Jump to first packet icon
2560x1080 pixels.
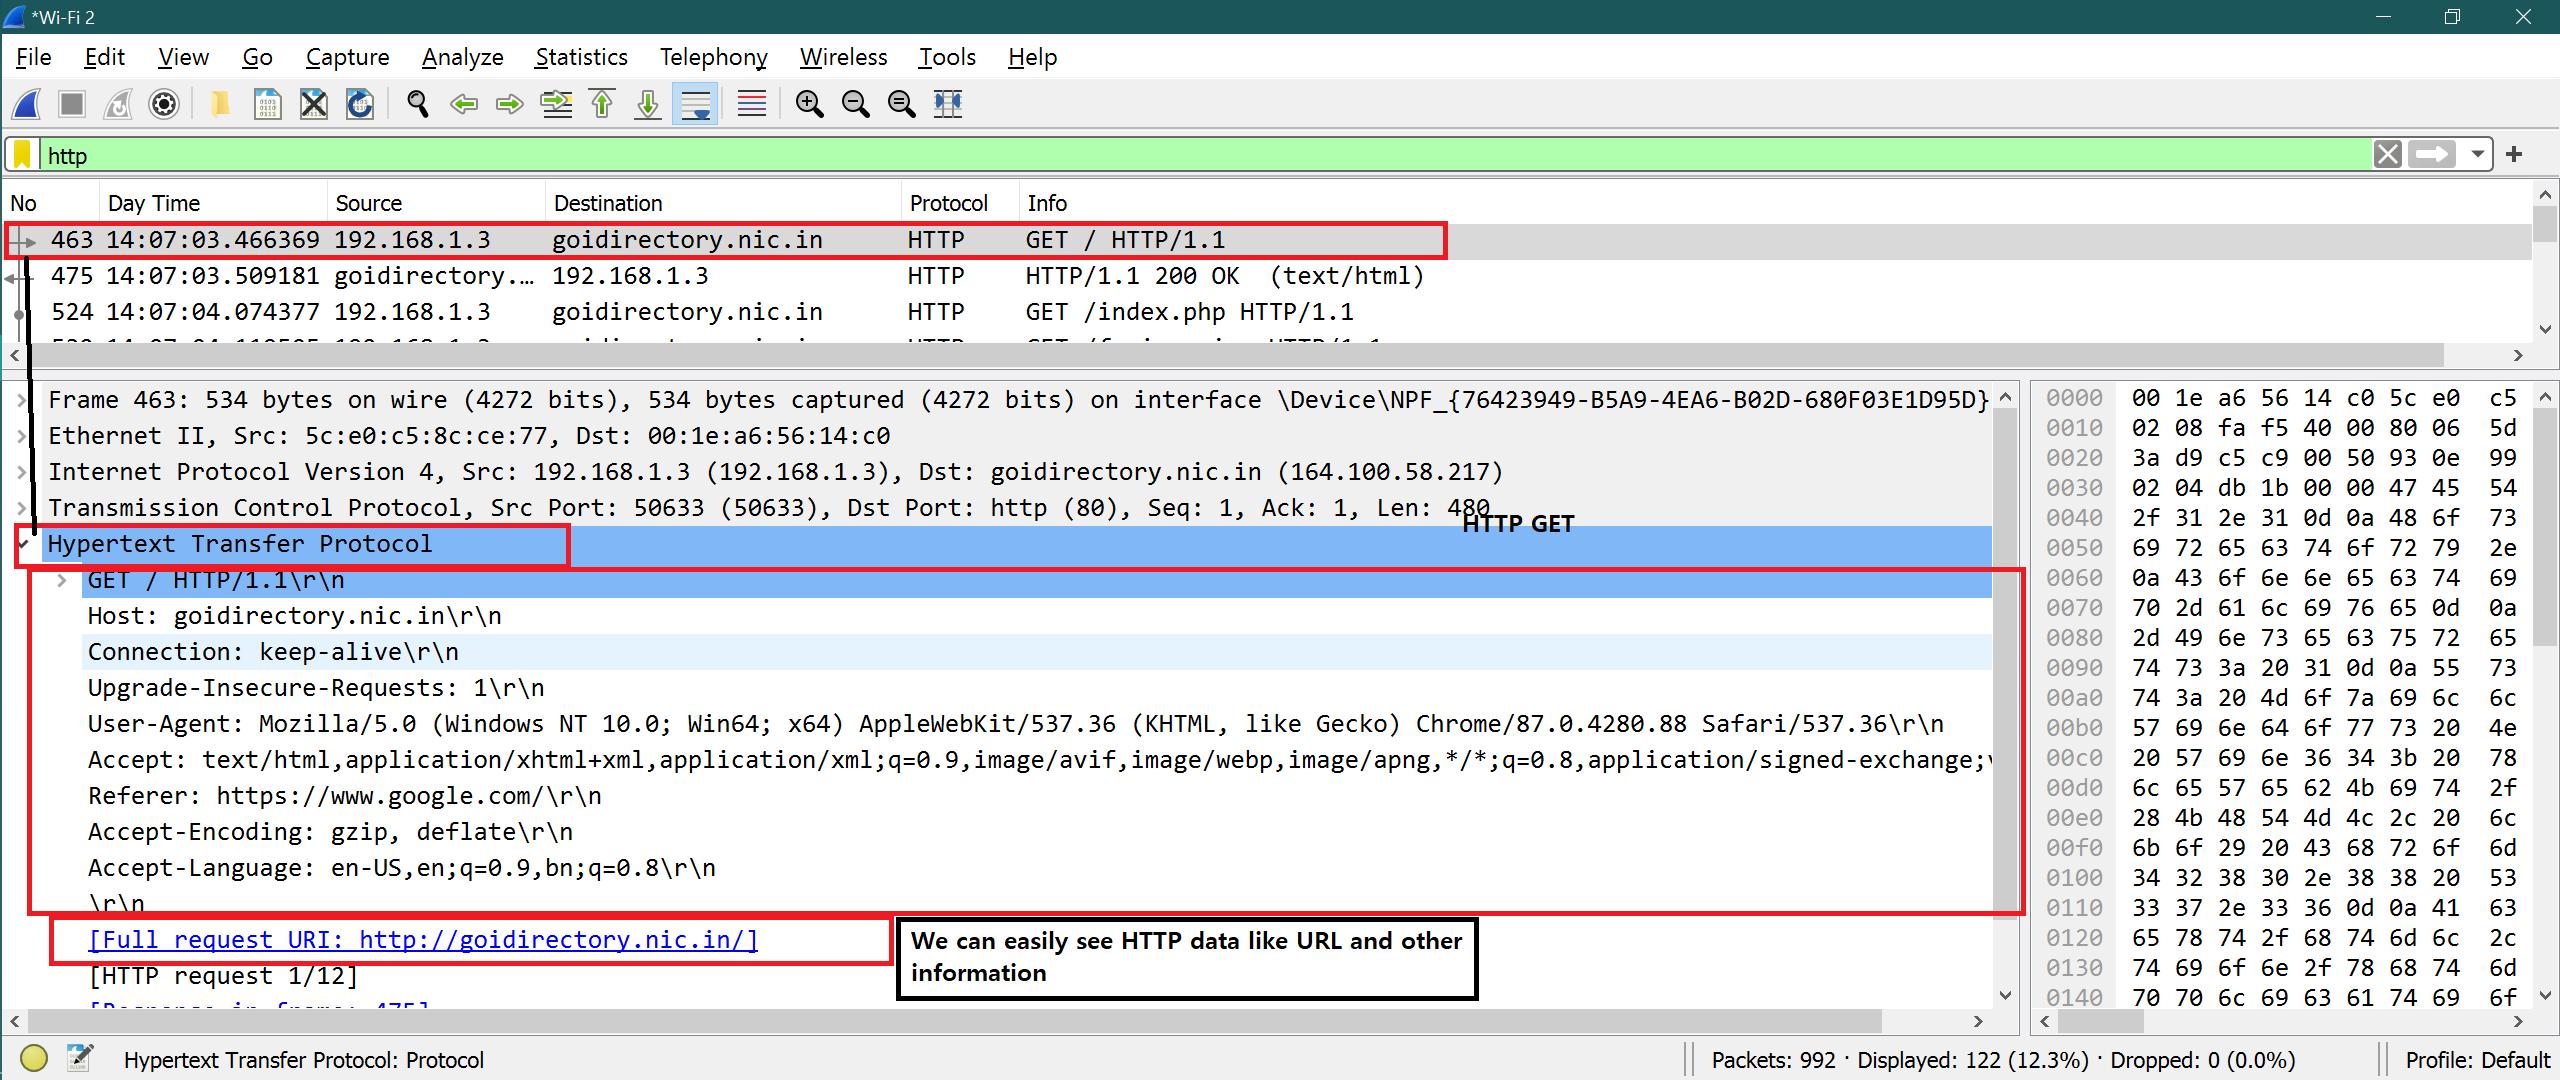click(x=602, y=104)
